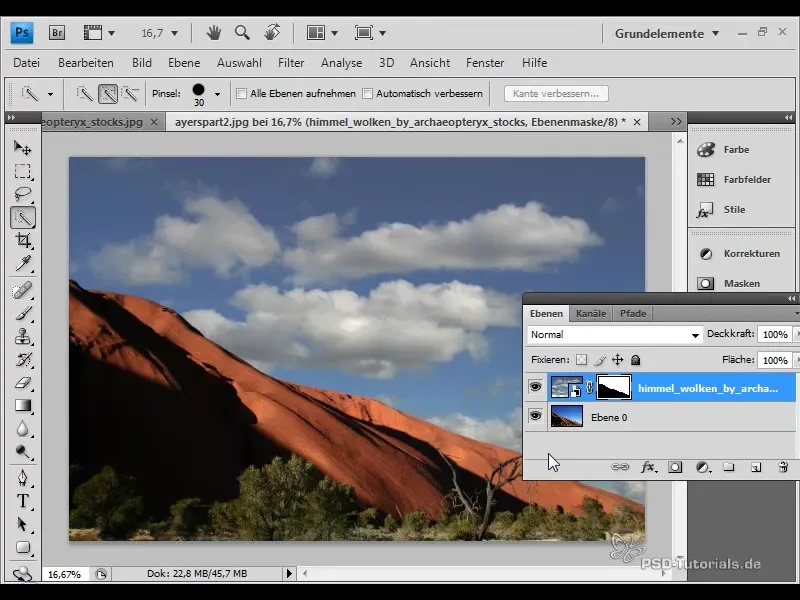Click the New selection mode icon
The width and height of the screenshot is (800, 600).
[85, 94]
